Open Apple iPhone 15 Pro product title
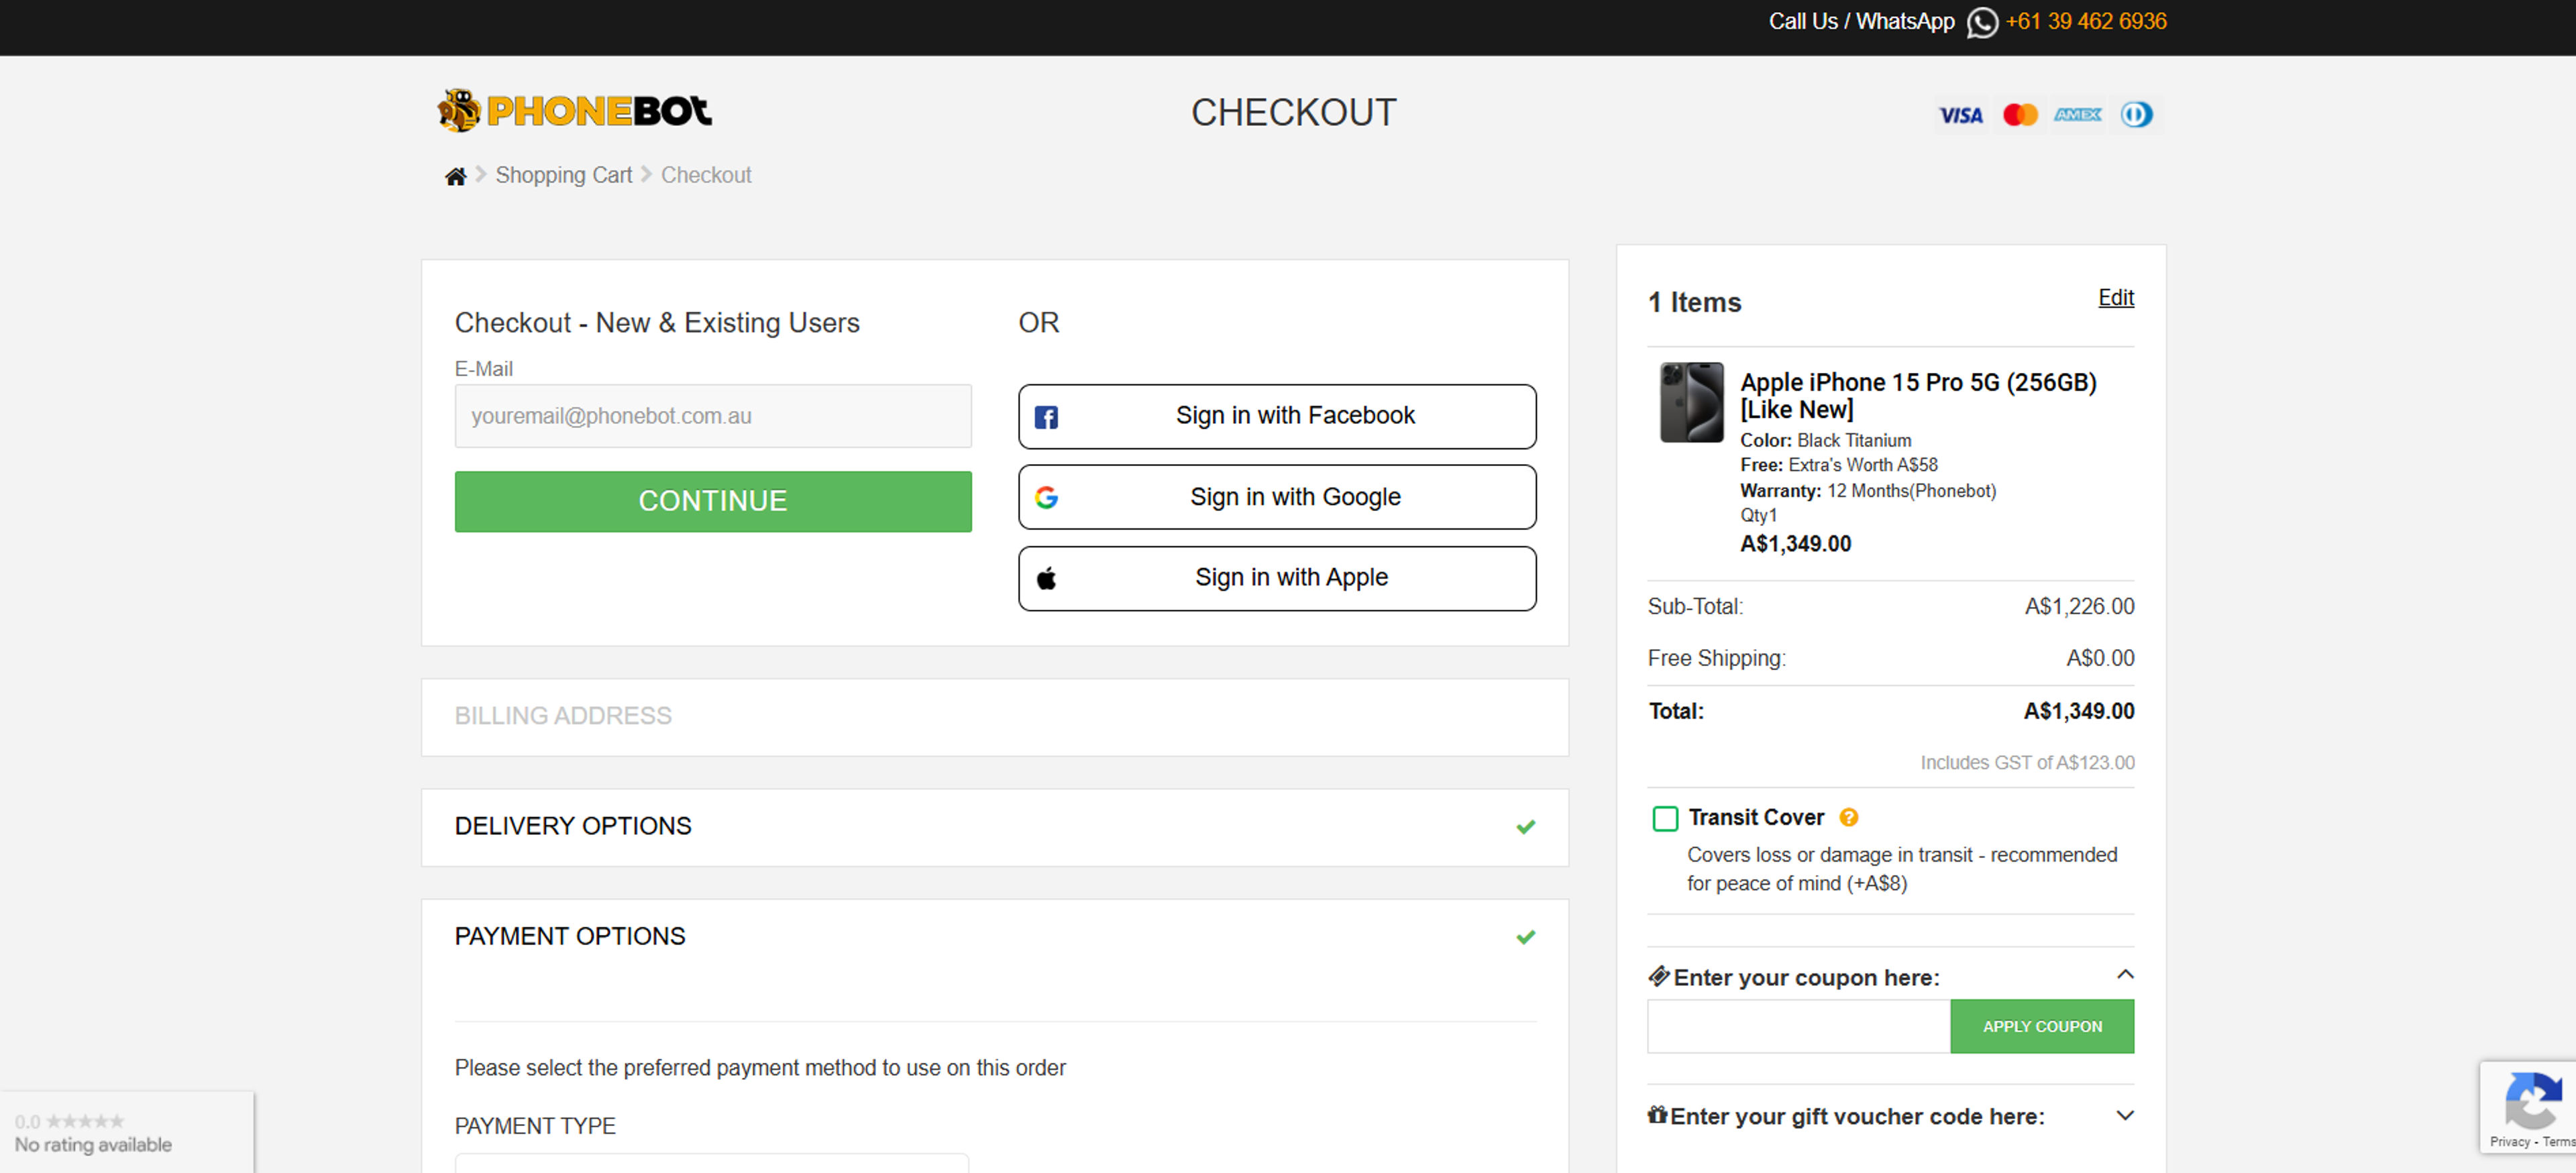 [1918, 396]
